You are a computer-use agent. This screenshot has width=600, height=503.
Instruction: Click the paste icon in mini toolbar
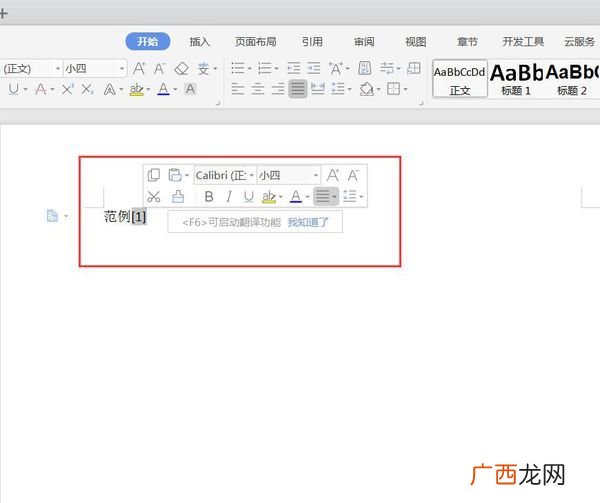174,175
